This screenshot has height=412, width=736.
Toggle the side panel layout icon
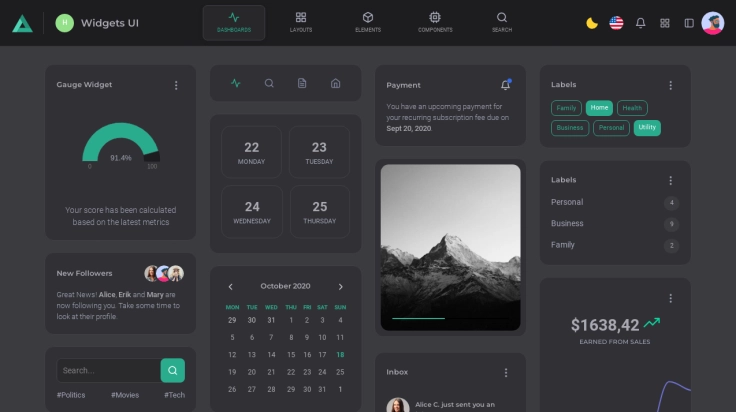(689, 23)
